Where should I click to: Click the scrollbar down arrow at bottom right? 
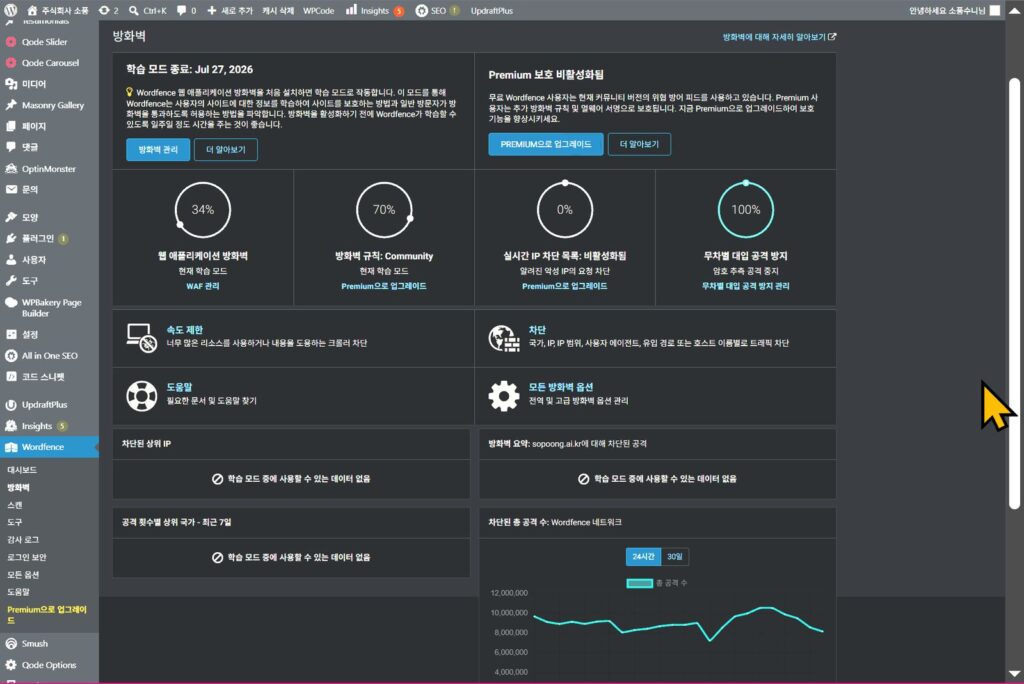tap(1014, 674)
